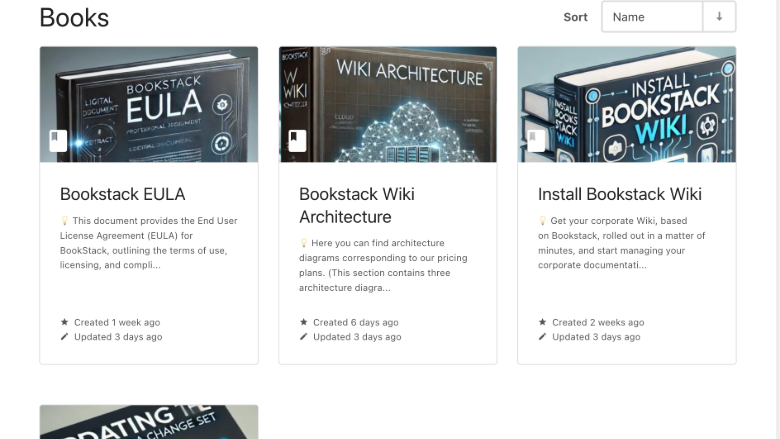Open the partially visible Updating change set book cover

149,422
